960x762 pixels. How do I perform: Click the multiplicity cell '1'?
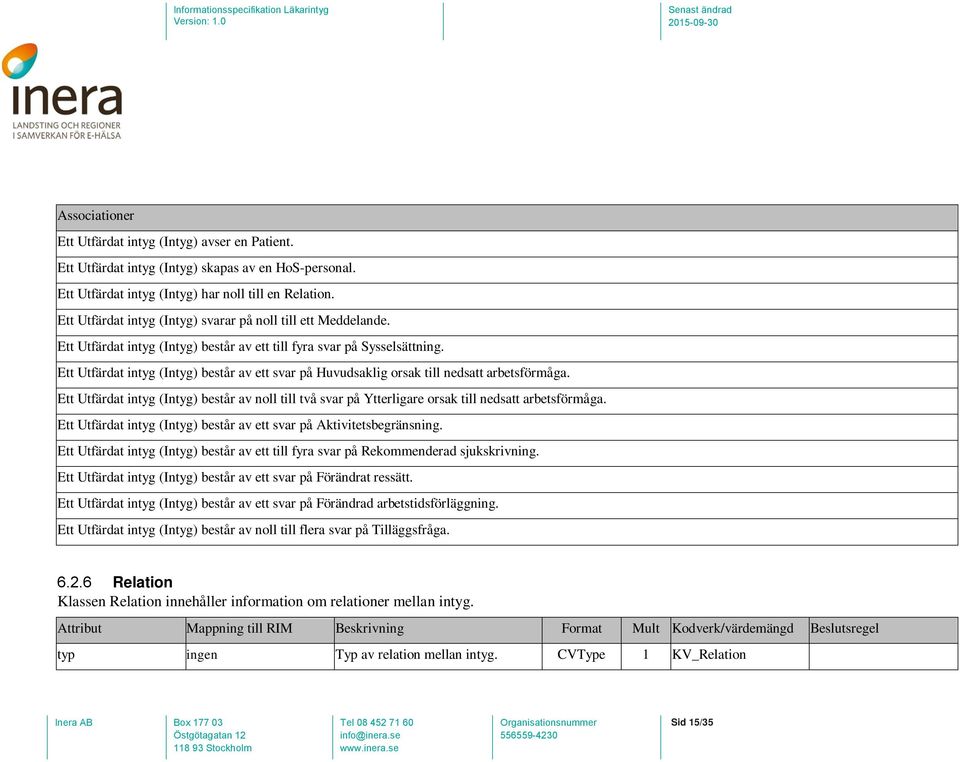point(646,656)
